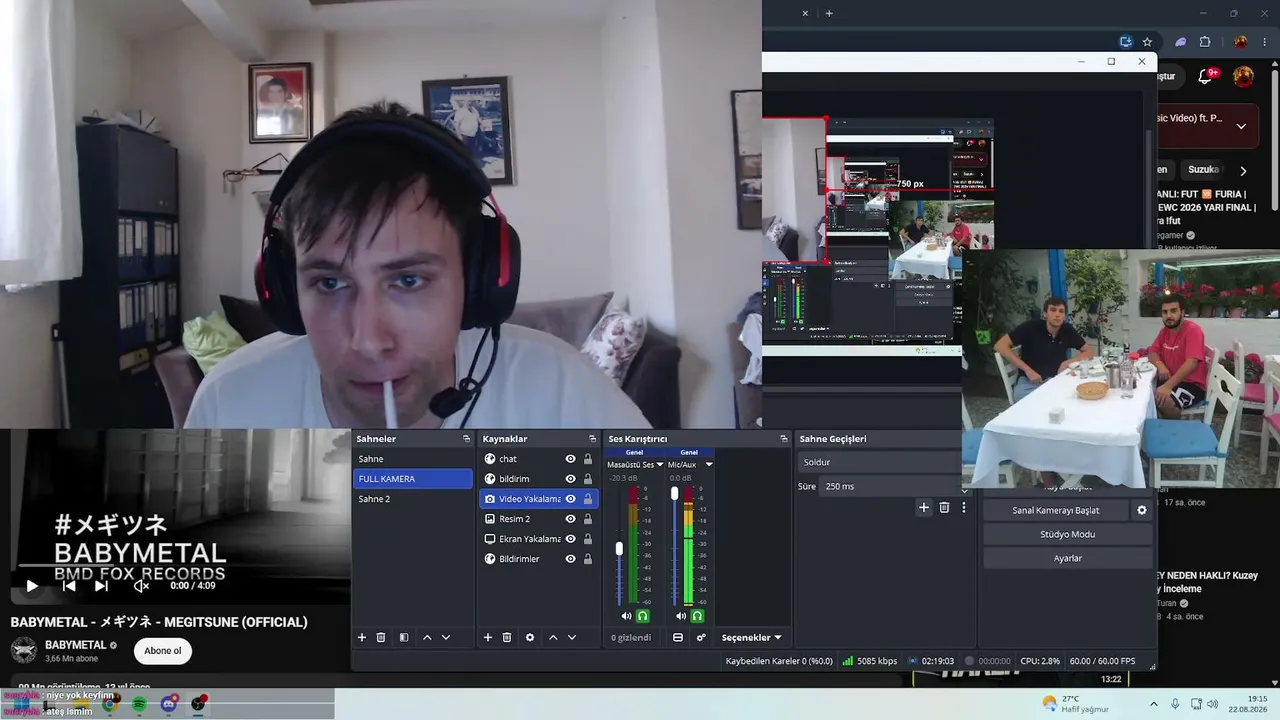Unlock the chat source
The height and width of the screenshot is (720, 1280).
tap(588, 459)
